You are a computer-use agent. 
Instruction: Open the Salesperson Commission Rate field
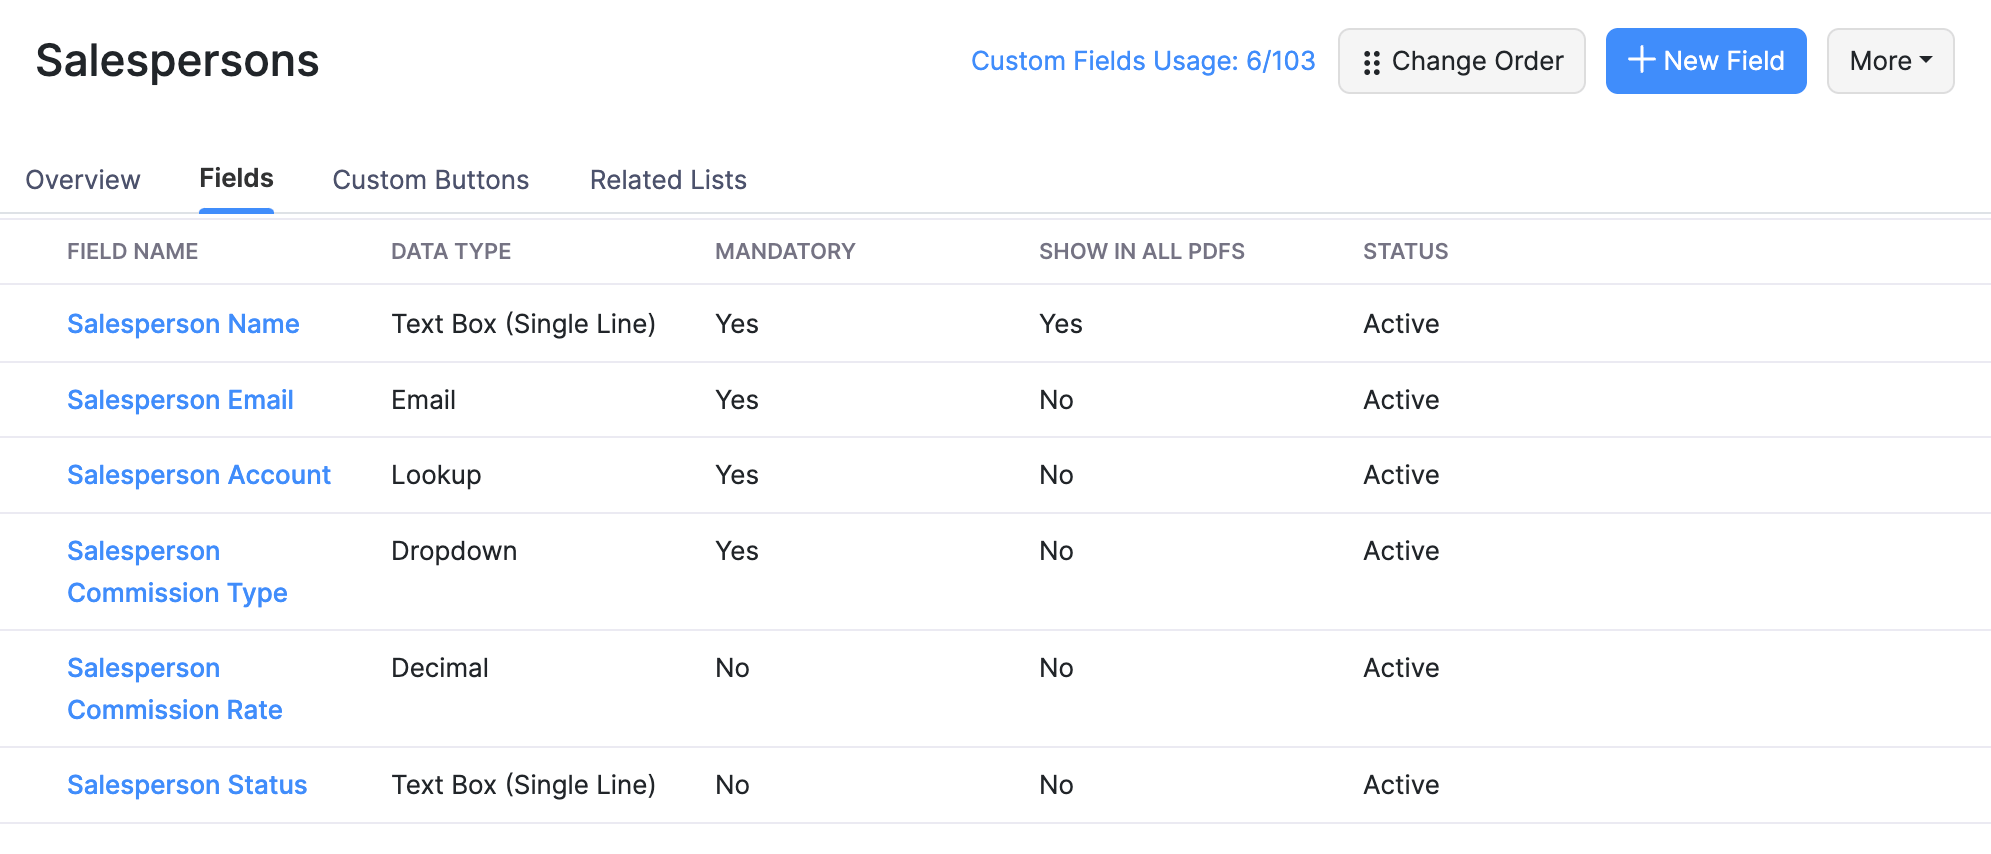coord(175,688)
